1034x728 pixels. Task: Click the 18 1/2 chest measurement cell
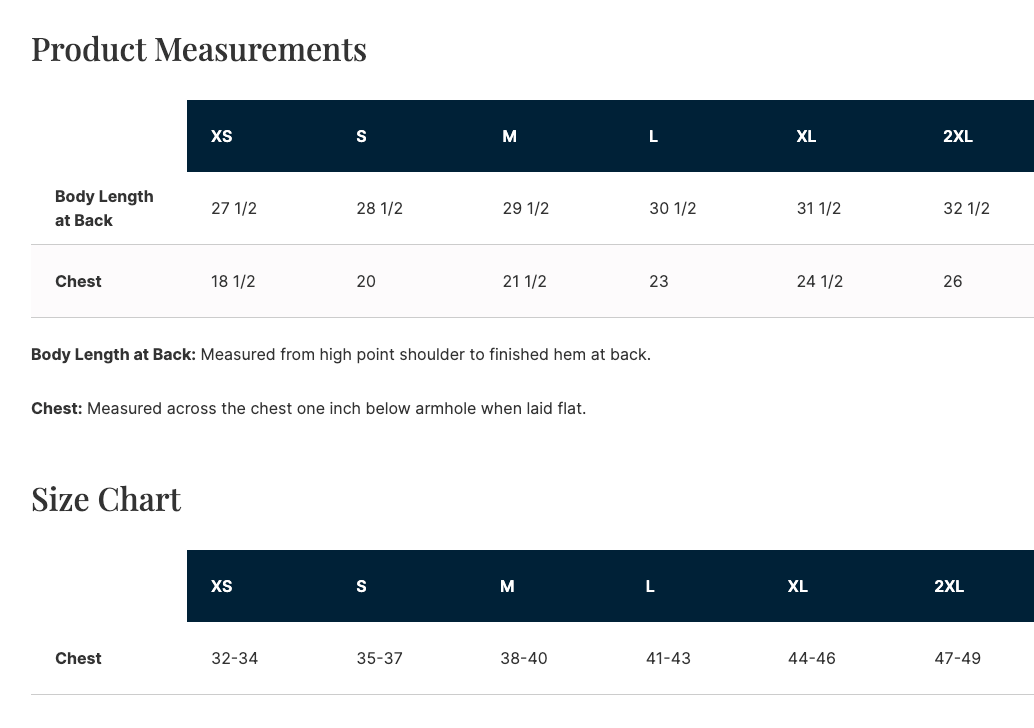(233, 281)
